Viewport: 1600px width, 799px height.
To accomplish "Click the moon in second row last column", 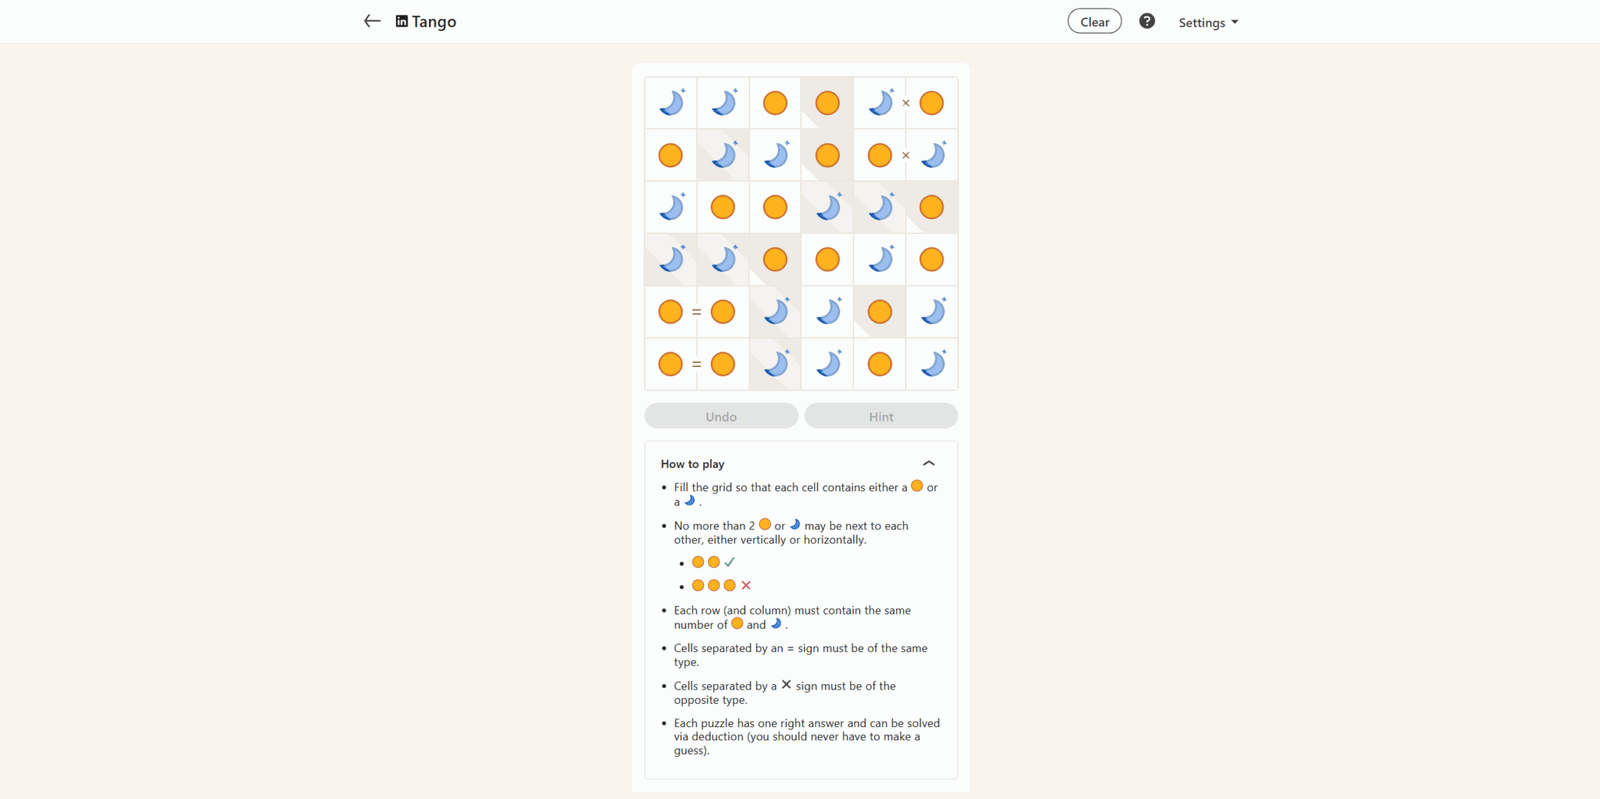I will (931, 155).
